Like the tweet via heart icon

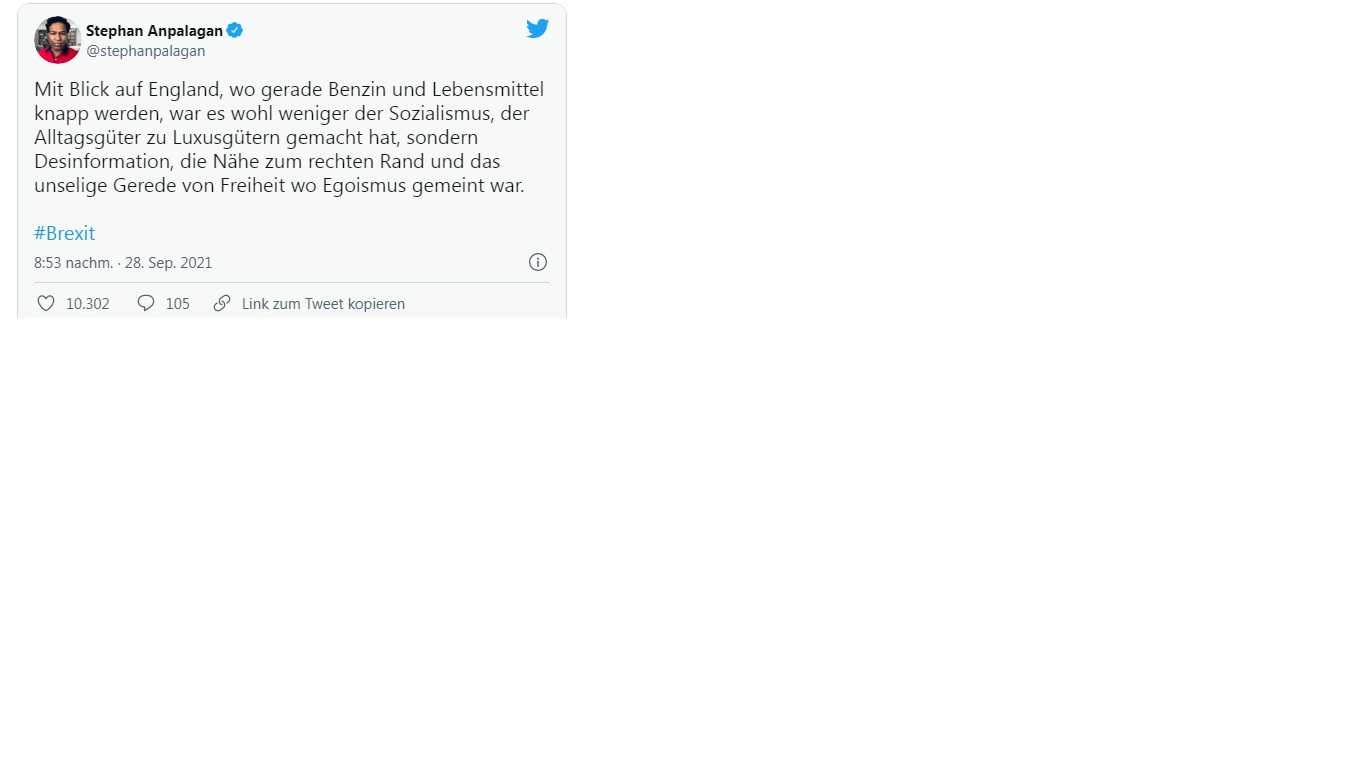coord(46,303)
